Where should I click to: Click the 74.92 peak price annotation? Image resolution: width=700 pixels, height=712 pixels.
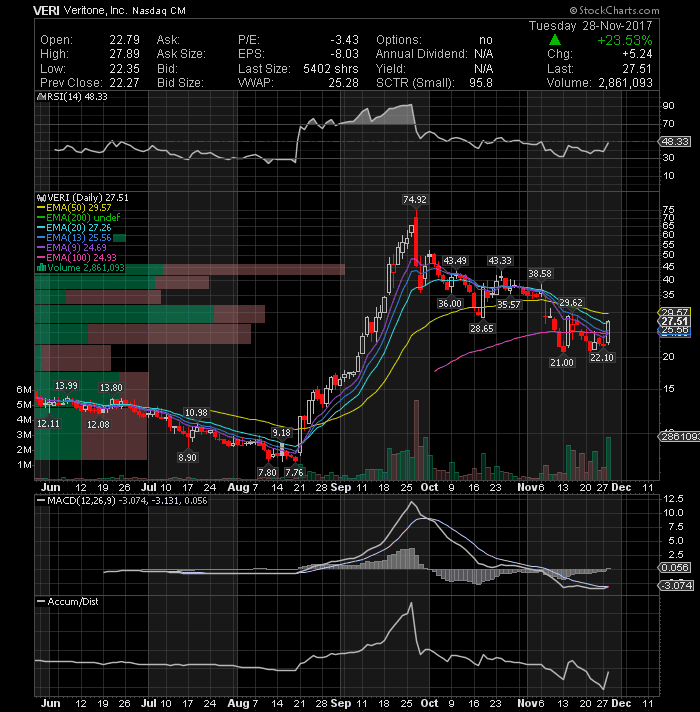pyautogui.click(x=415, y=200)
